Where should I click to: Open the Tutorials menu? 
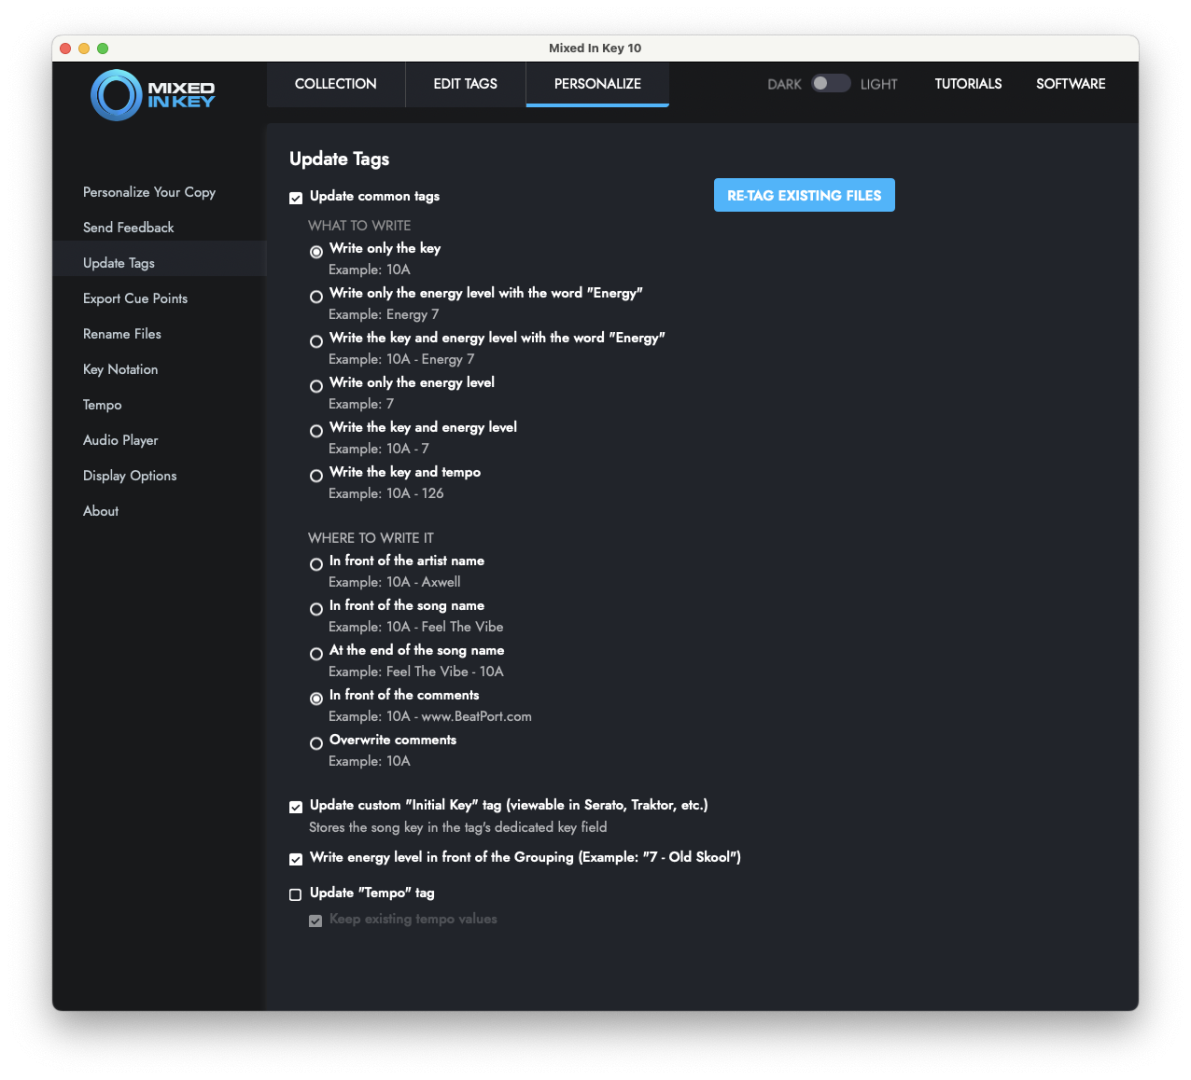coord(968,84)
